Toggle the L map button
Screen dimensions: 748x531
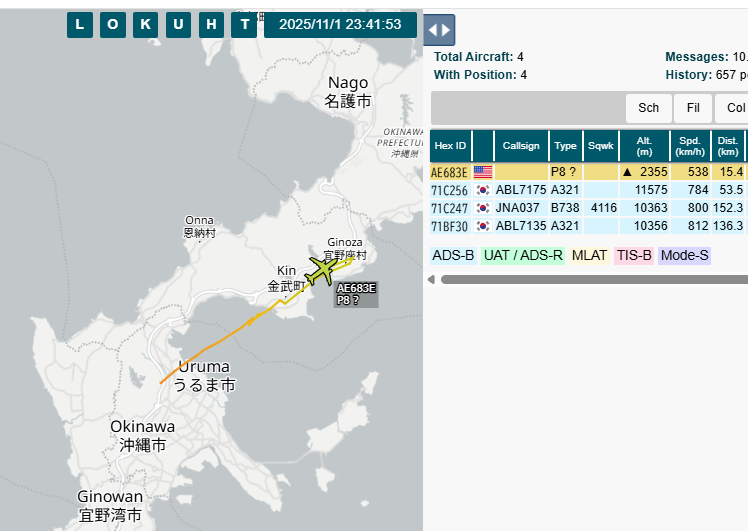pyautogui.click(x=80, y=24)
